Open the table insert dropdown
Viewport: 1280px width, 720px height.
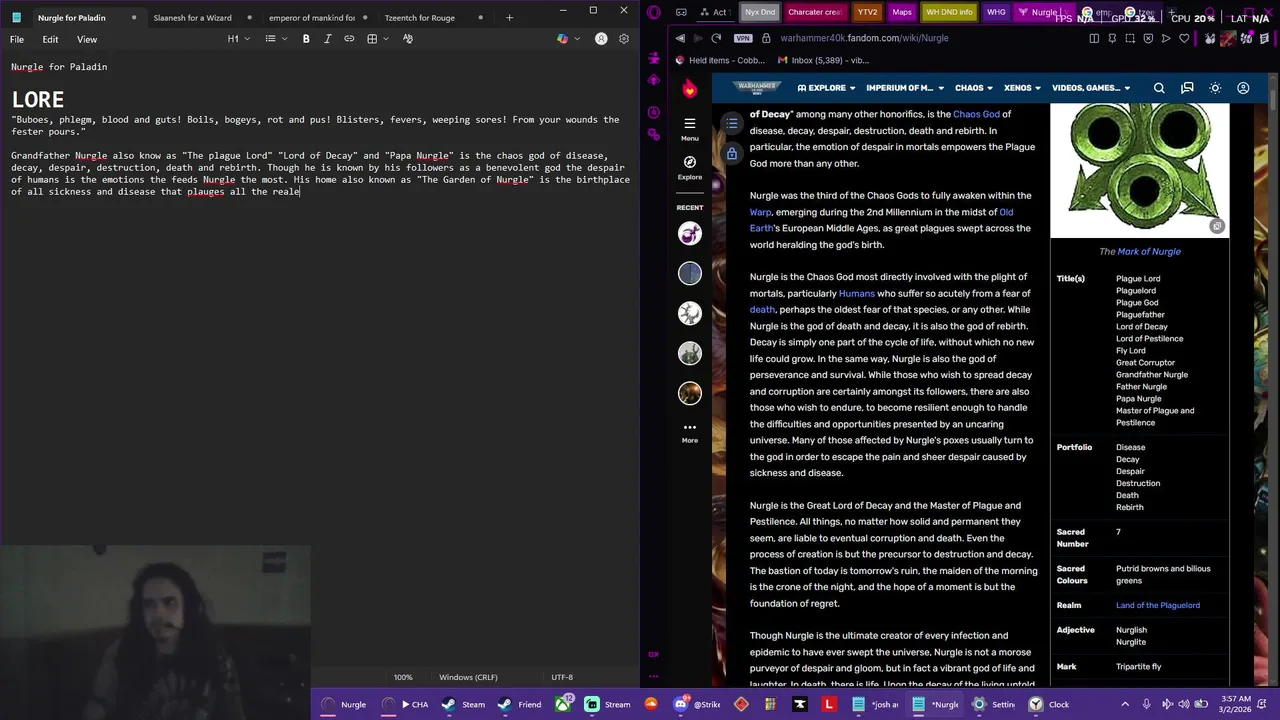click(x=376, y=39)
